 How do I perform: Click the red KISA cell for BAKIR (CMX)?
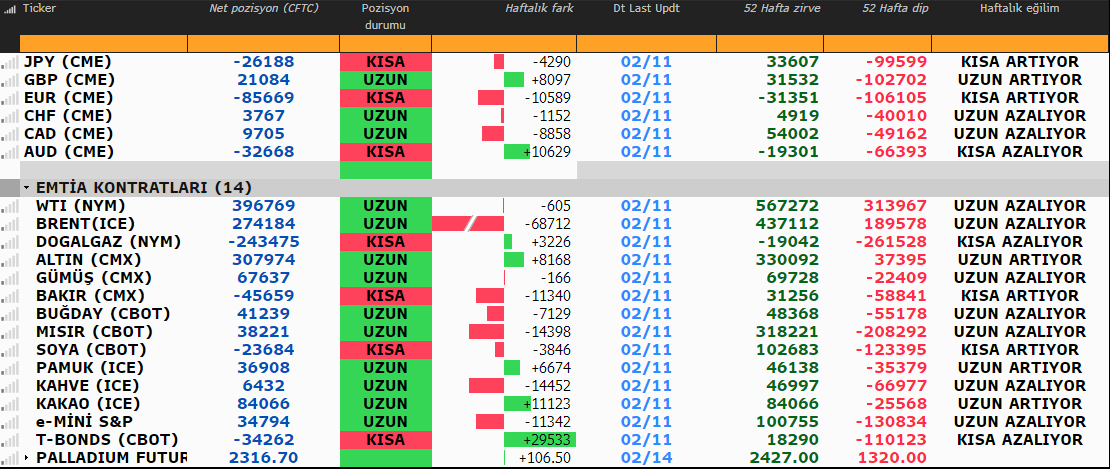pos(385,296)
